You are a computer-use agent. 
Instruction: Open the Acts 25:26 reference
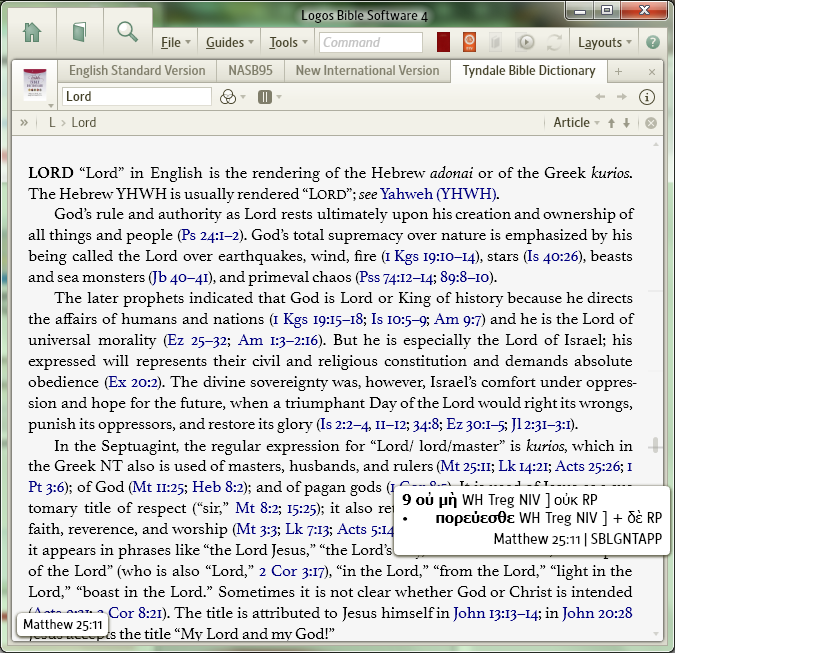(x=588, y=466)
